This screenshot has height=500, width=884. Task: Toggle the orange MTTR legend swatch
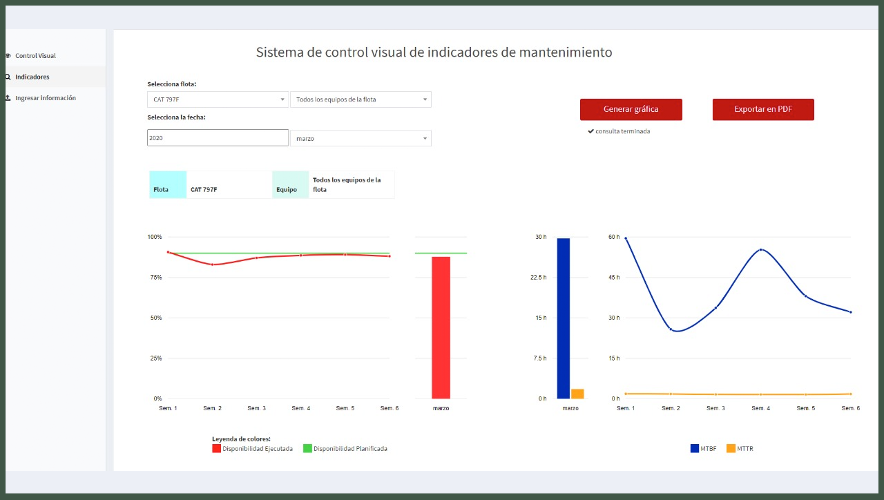point(730,449)
